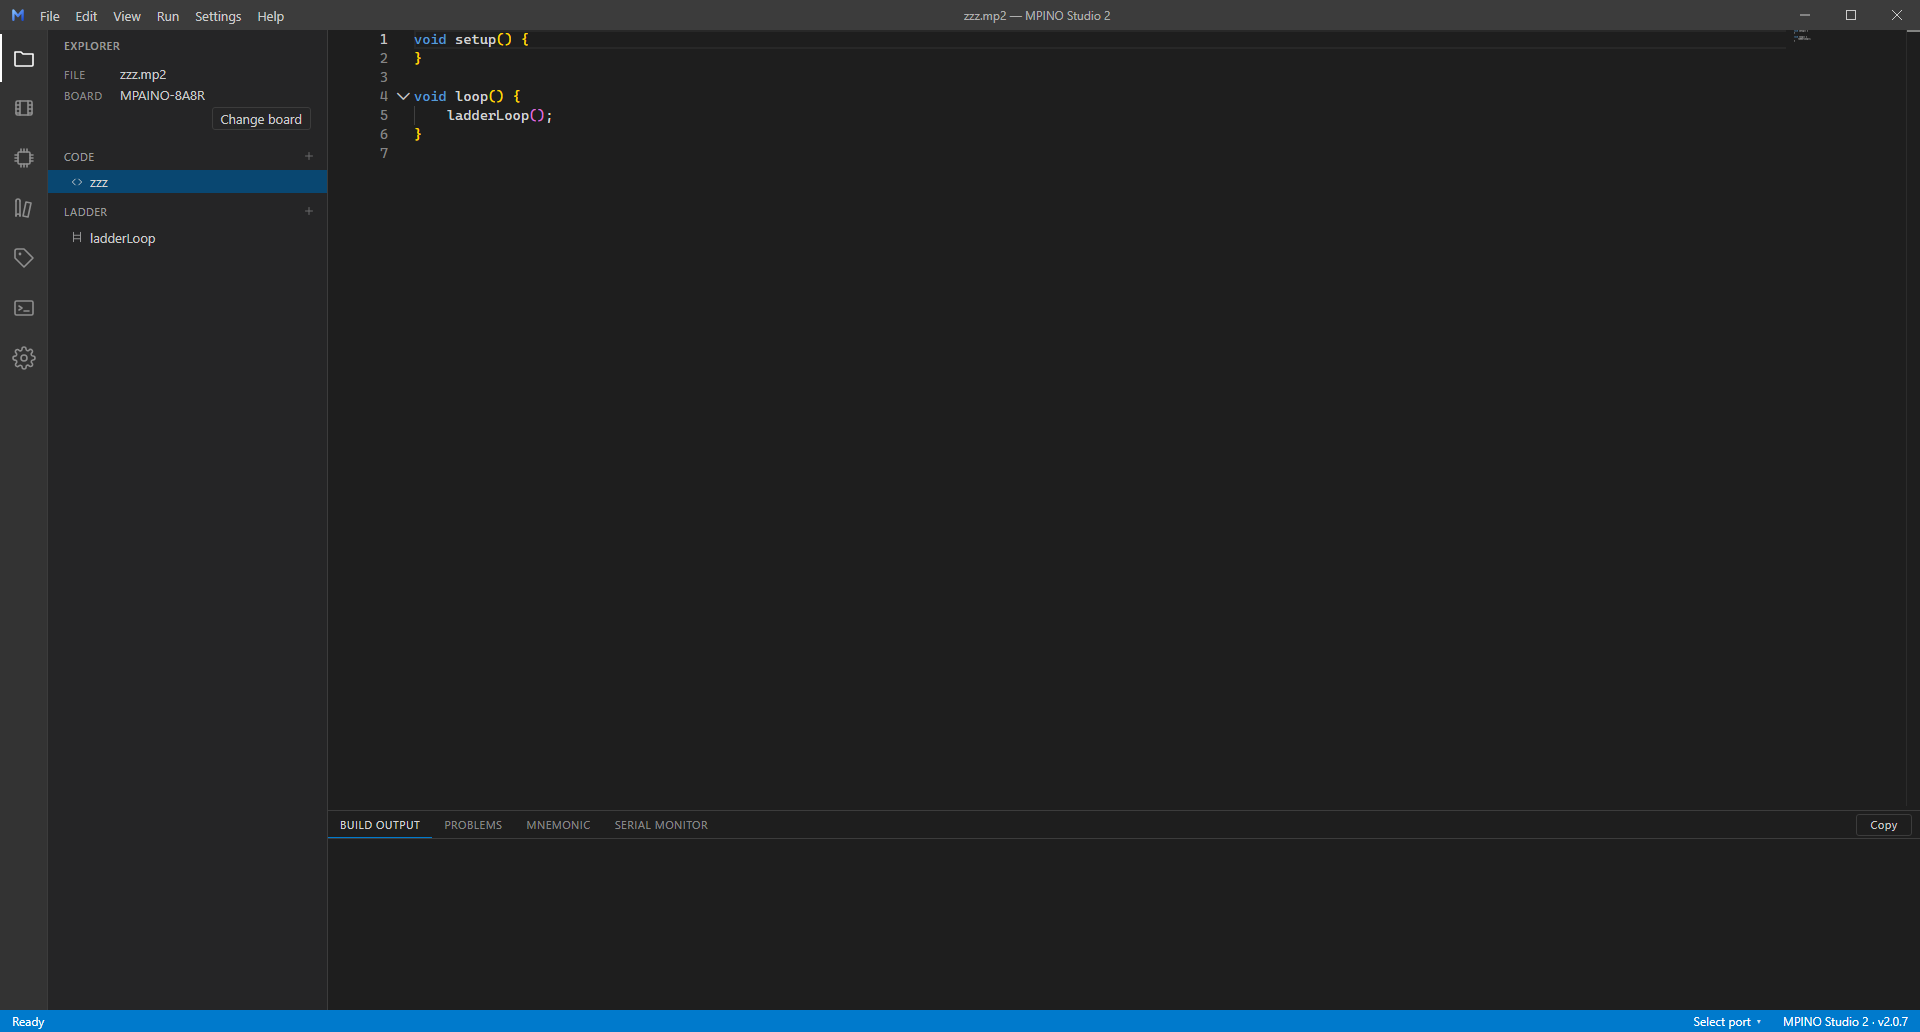The image size is (1920, 1032).
Task: Click the zzz.mp2 file name
Action: (143, 75)
